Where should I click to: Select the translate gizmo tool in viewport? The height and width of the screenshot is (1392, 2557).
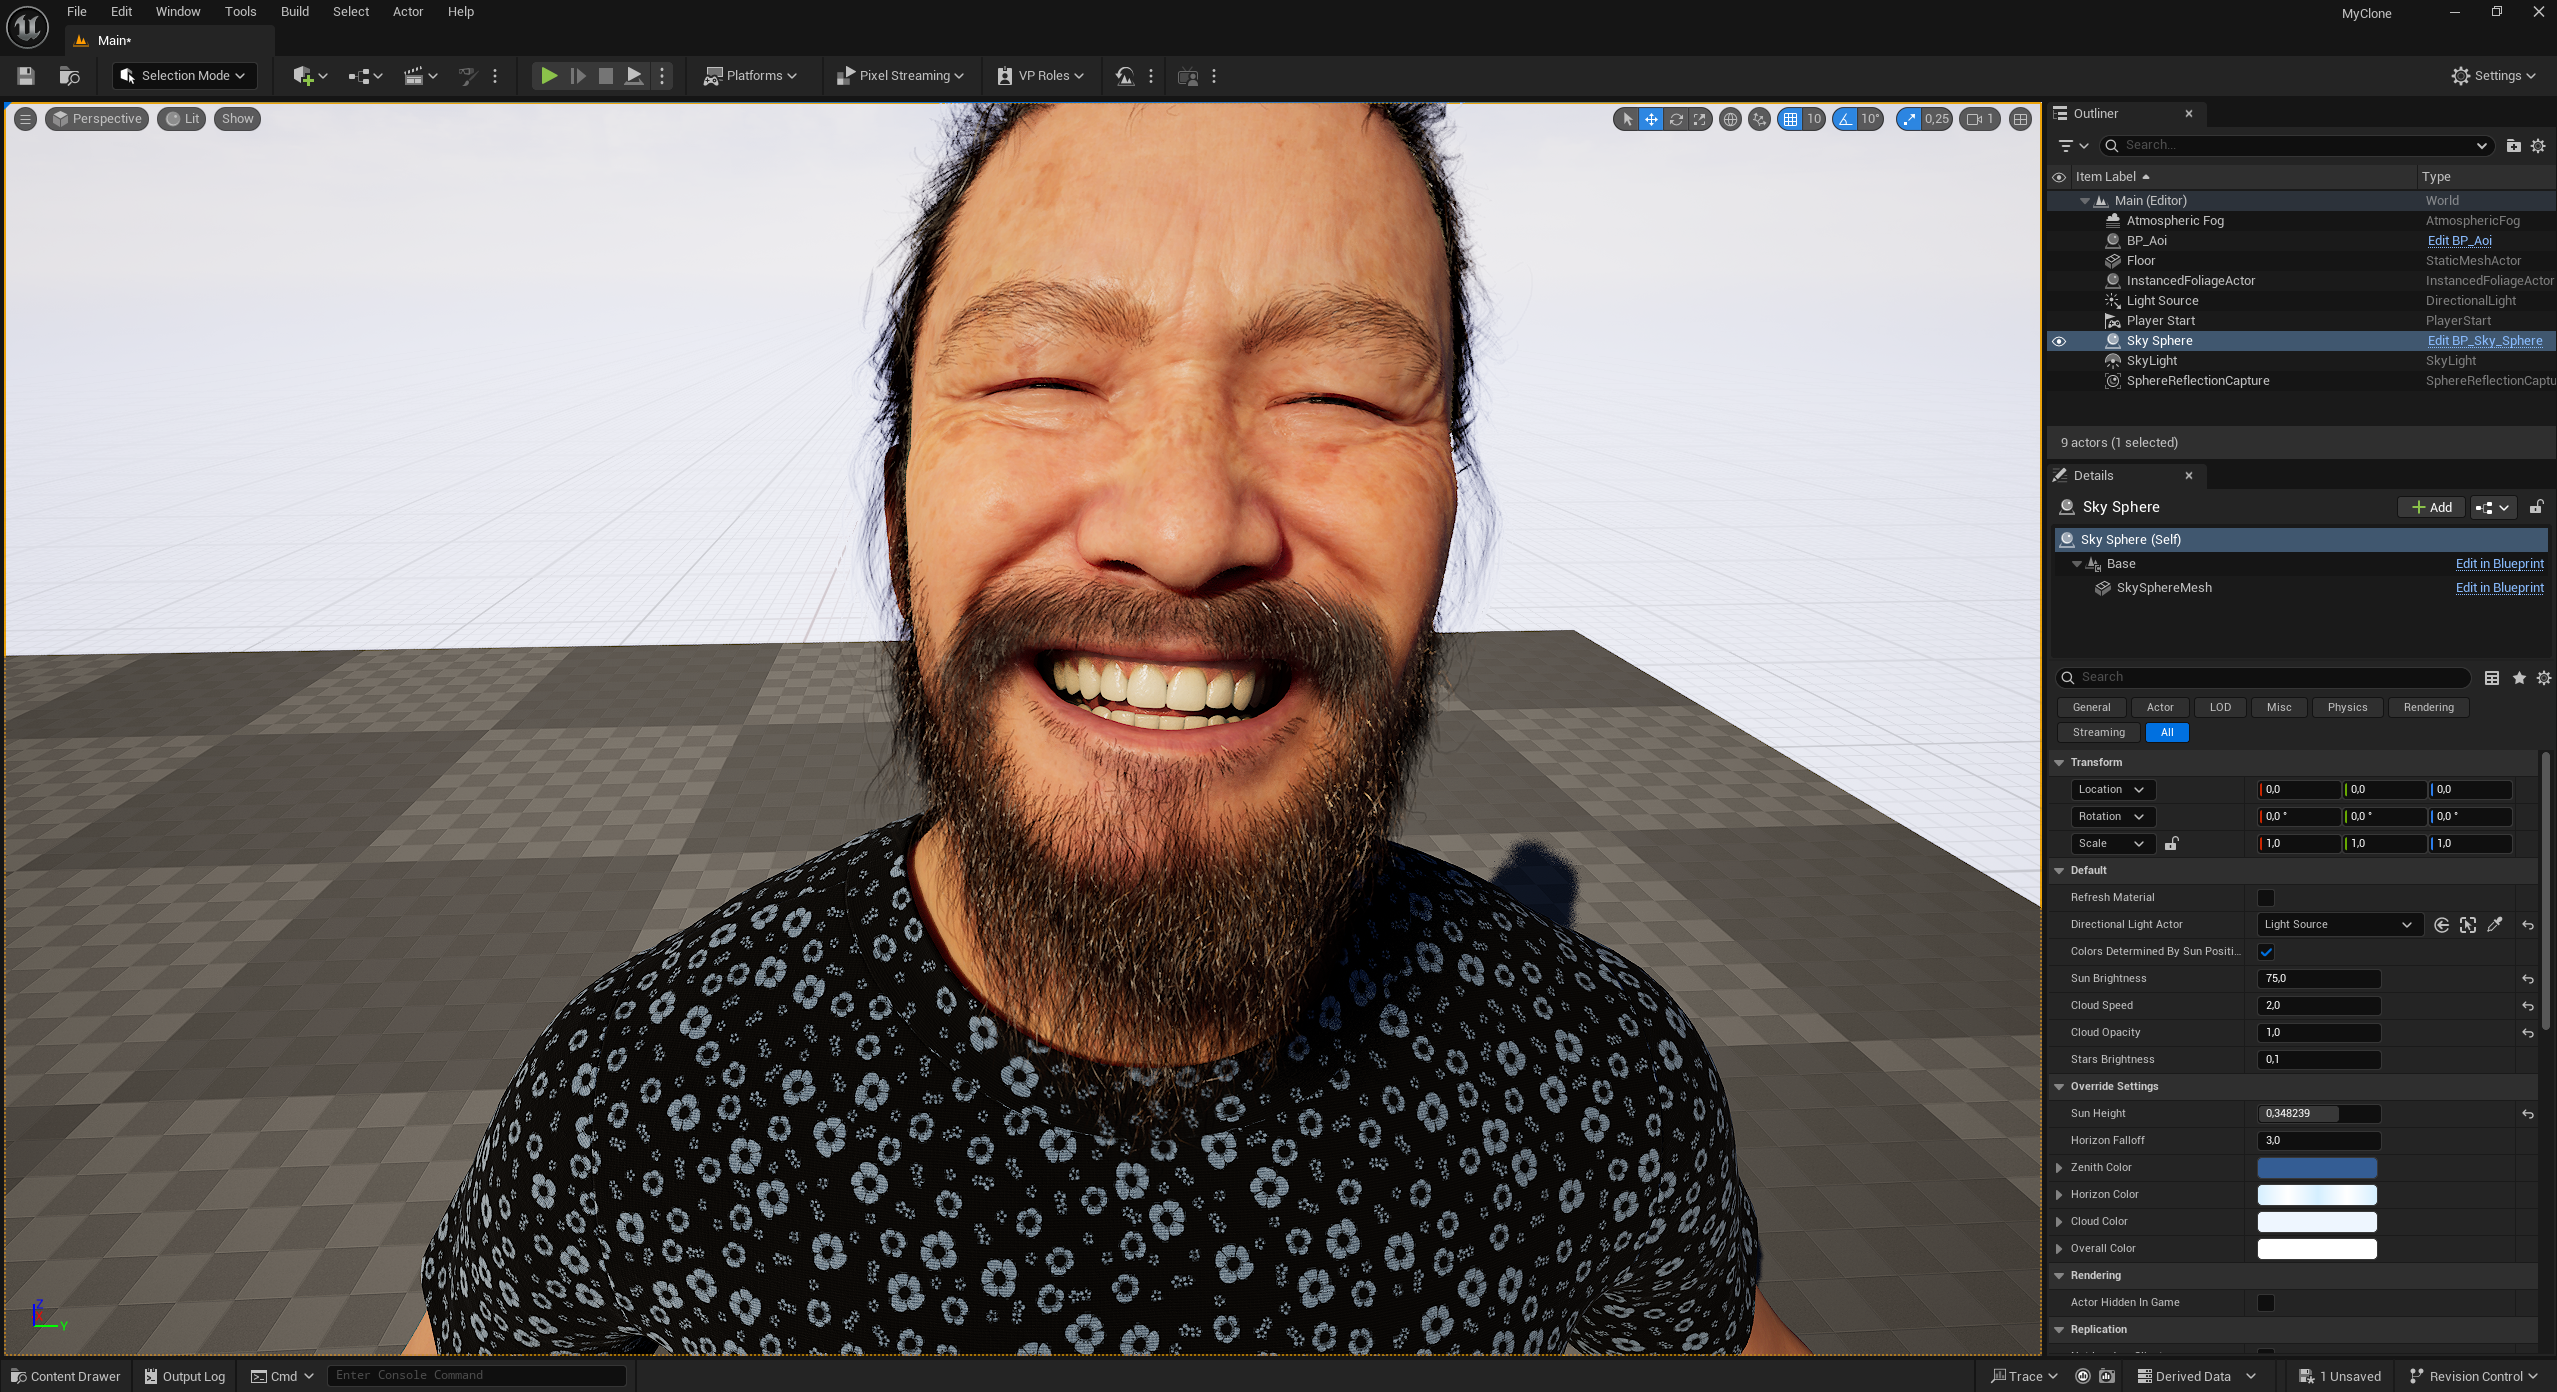1651,119
